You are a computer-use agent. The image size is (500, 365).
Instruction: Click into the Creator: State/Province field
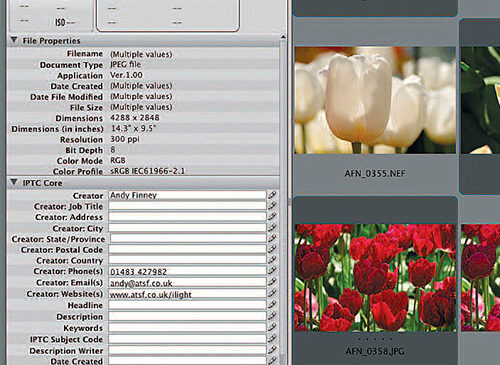188,239
